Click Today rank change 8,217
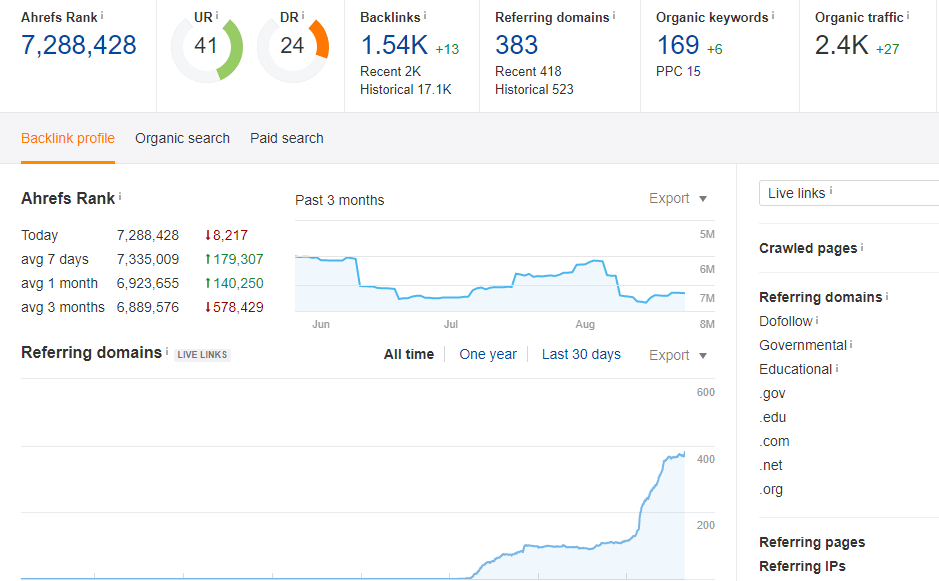The image size is (939, 581). coord(226,235)
